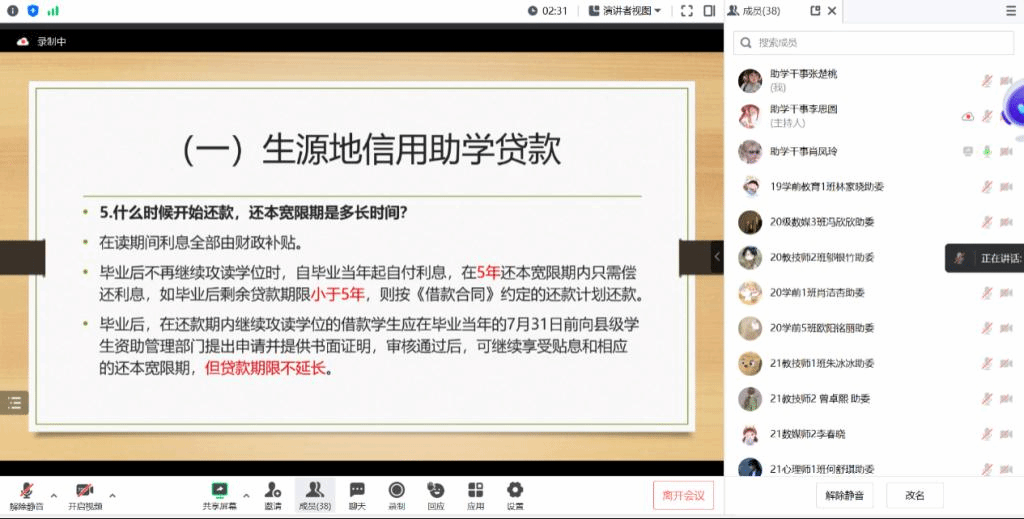Expand video options arrow beside 开启视频

tap(112, 495)
